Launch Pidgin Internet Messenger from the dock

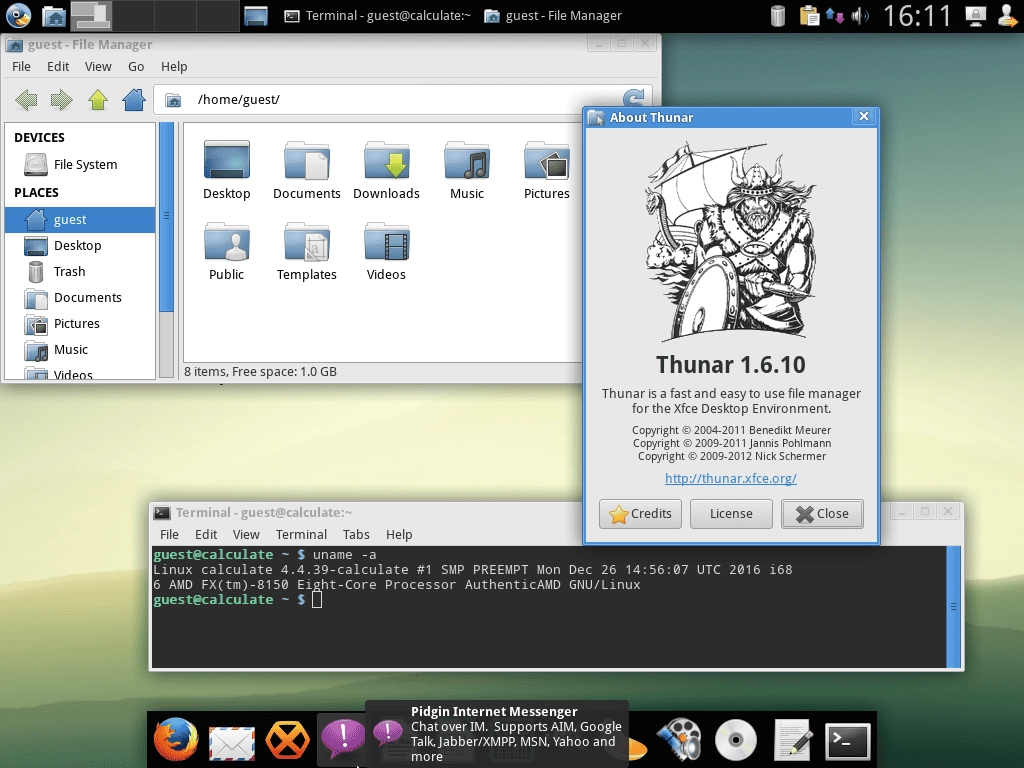[342, 739]
